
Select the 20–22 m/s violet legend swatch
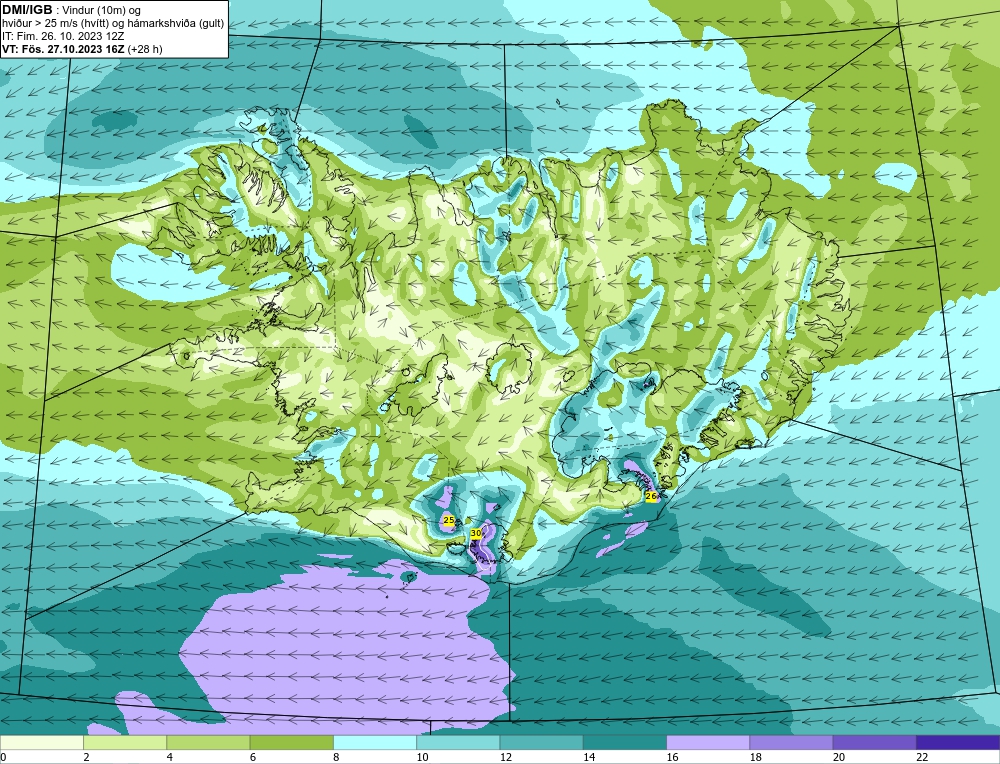pyautogui.click(x=875, y=743)
